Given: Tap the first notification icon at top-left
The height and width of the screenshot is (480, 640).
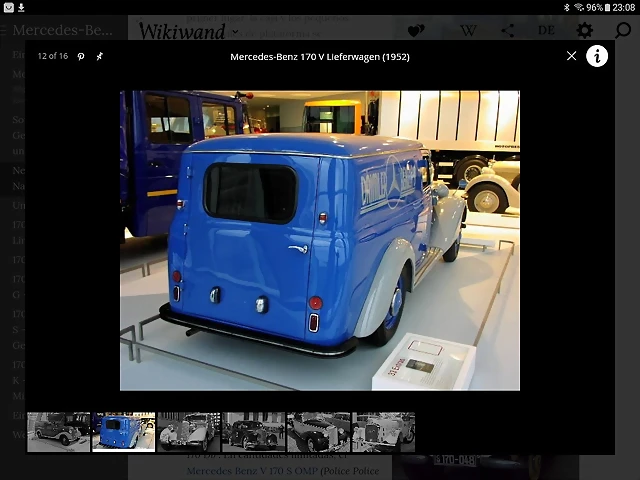Looking at the screenshot, I should coord(9,7).
